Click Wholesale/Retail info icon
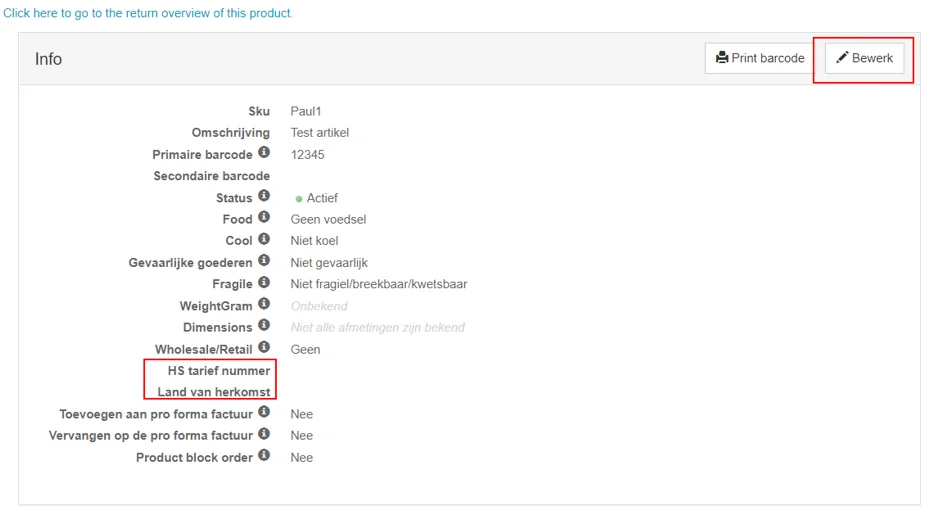Image resolution: width=931 pixels, height=514 pixels. pyautogui.click(x=264, y=347)
